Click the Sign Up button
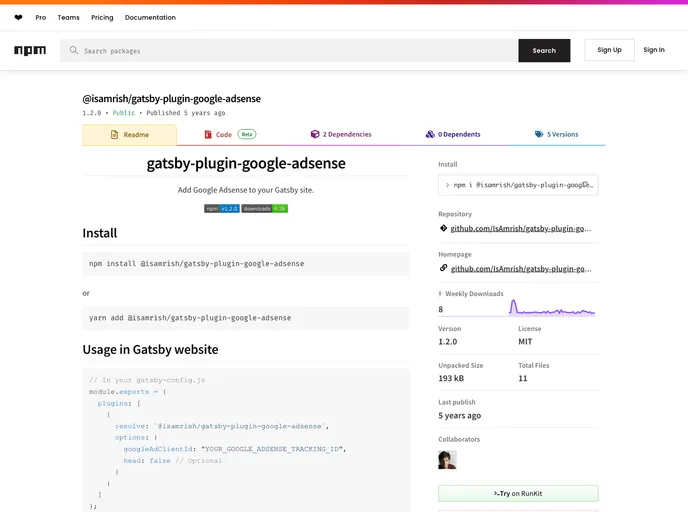This screenshot has width=688, height=512. (x=609, y=50)
